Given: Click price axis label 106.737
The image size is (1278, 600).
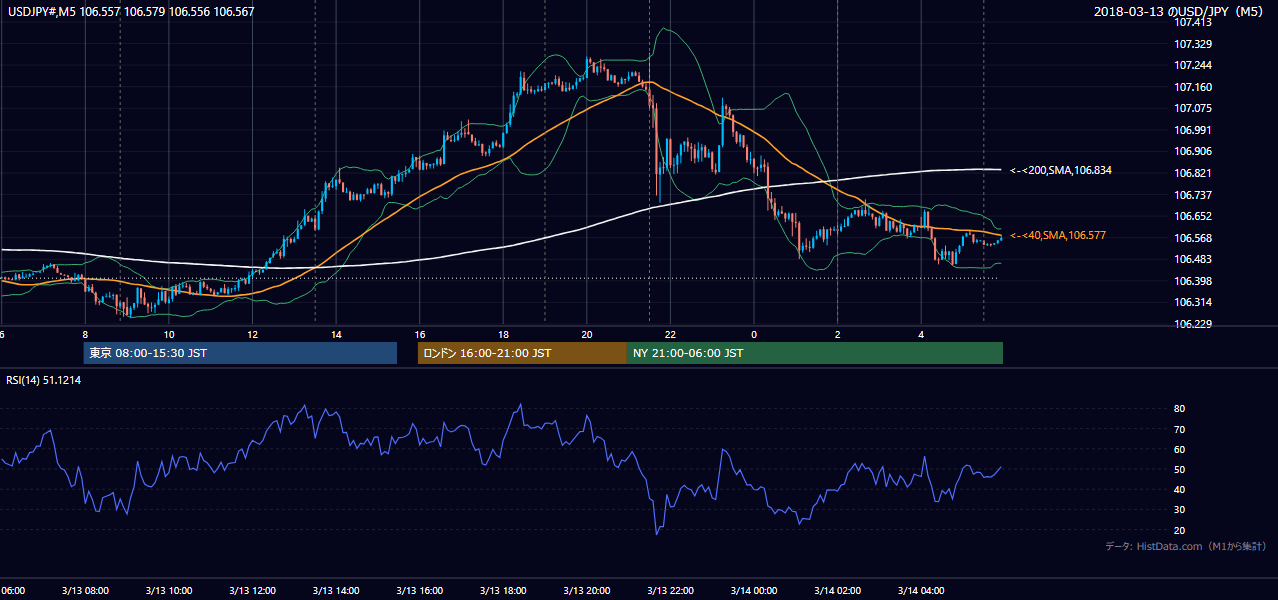Looking at the screenshot, I should click(x=1192, y=195).
